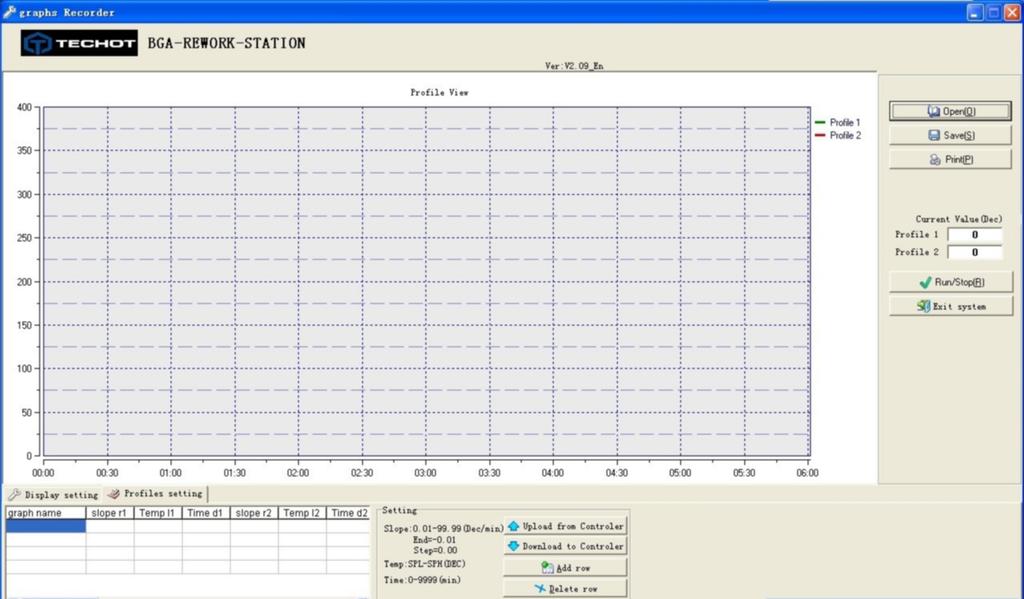Click the green checkmark Run/Stop icon
Screen dimensions: 1024x599
pyautogui.click(x=925, y=282)
